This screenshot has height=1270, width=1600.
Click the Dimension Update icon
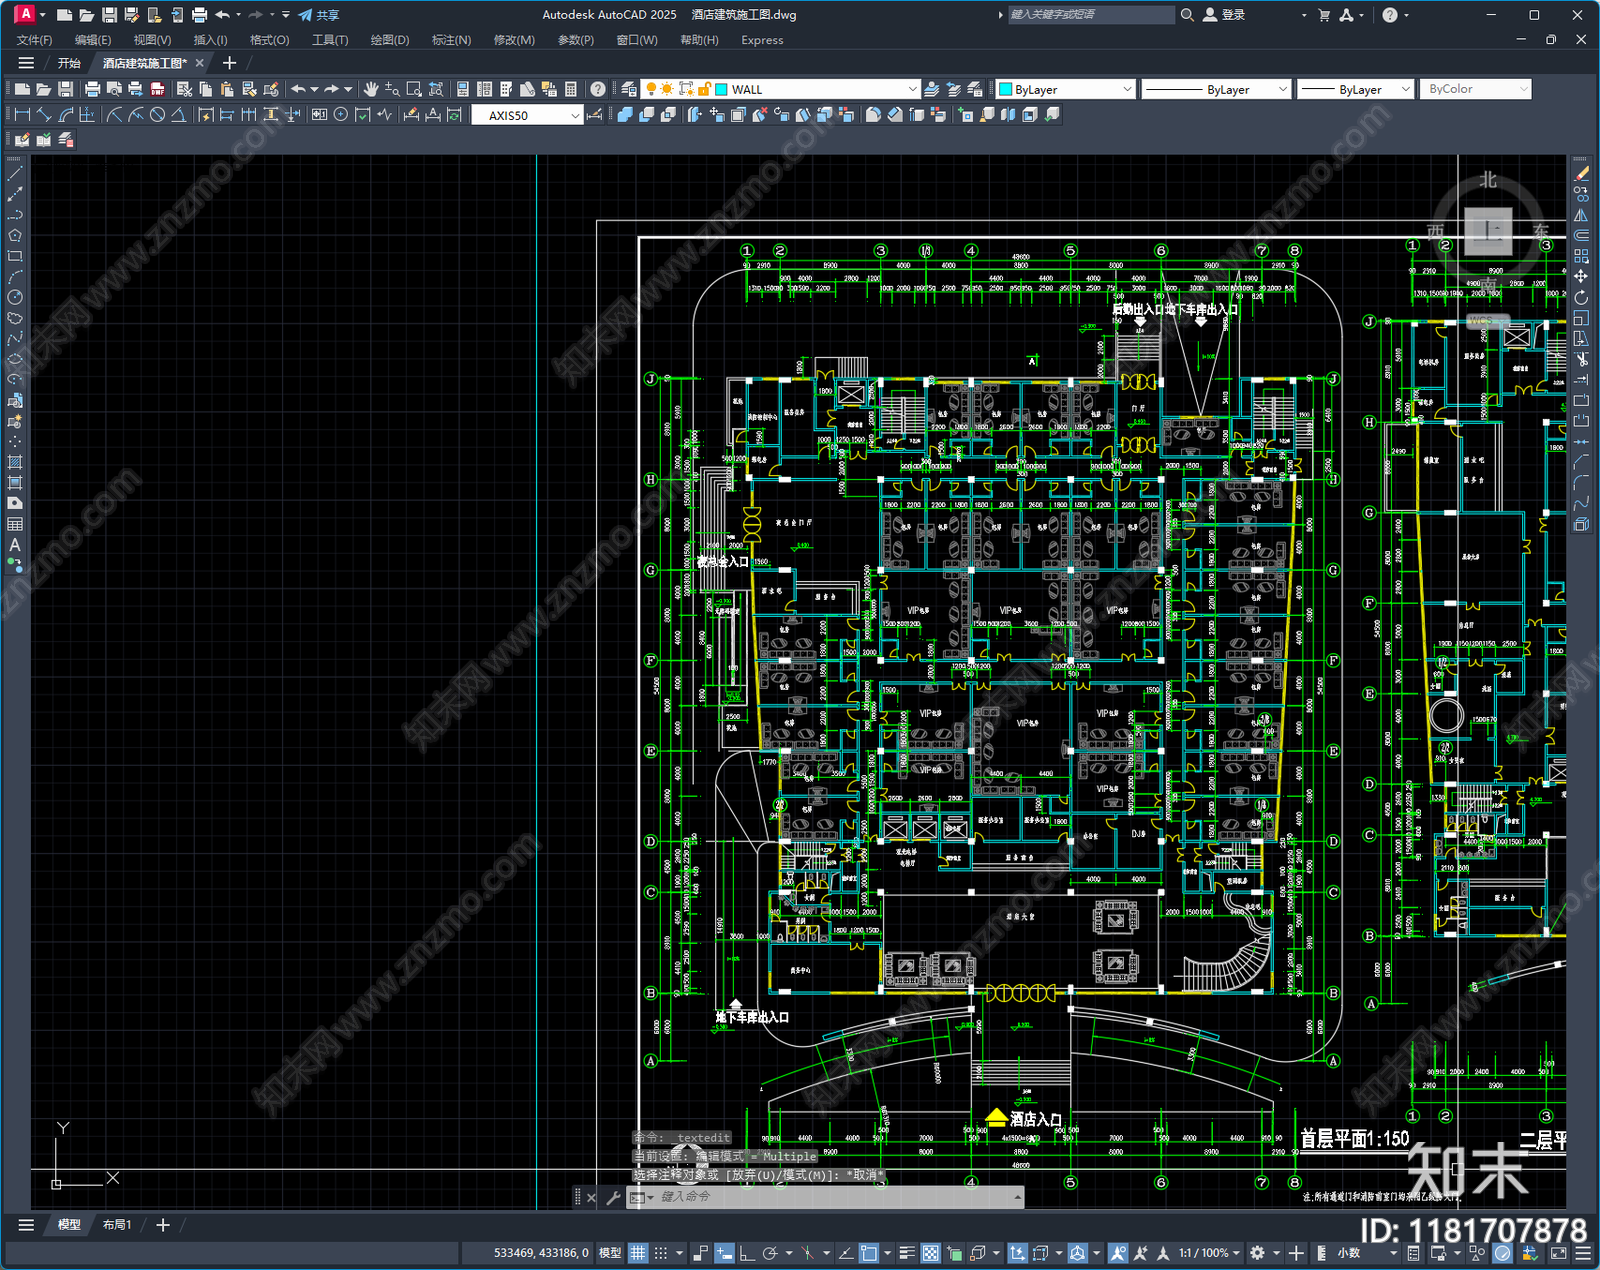(x=455, y=115)
